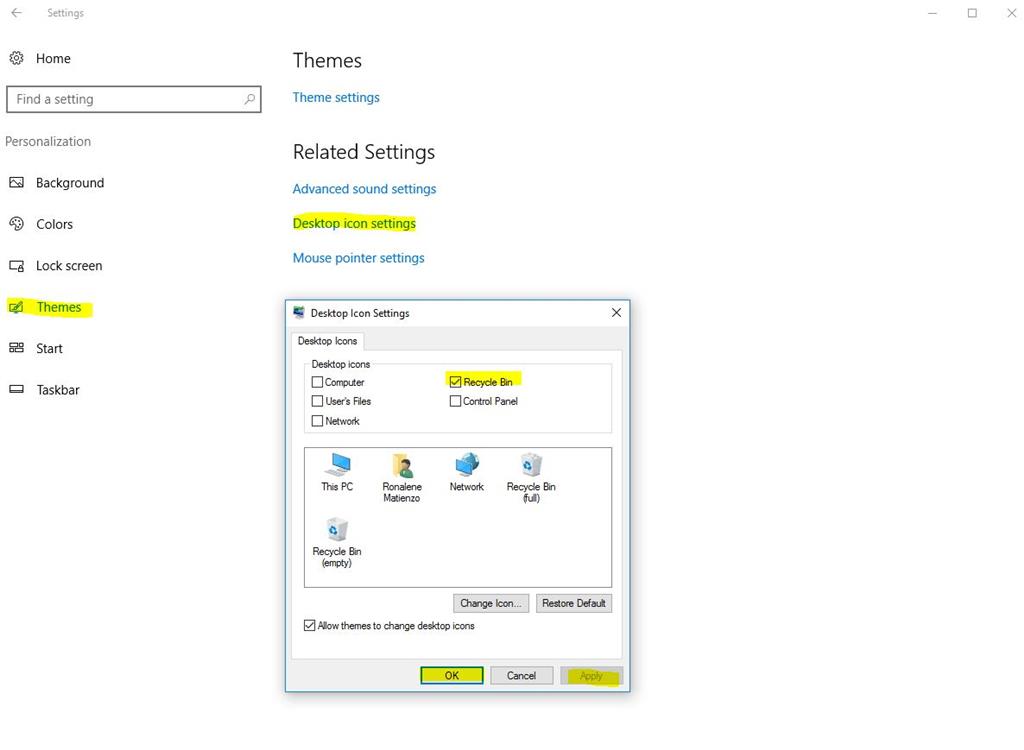1024x750 pixels.
Task: Uncheck Allow themes to change desktop icons
Action: (310, 626)
